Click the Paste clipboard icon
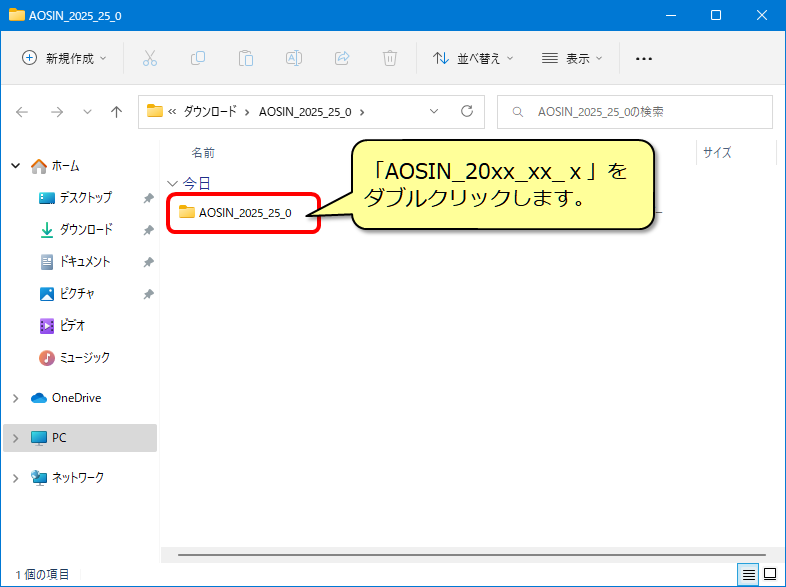786x587 pixels. click(x=246, y=58)
